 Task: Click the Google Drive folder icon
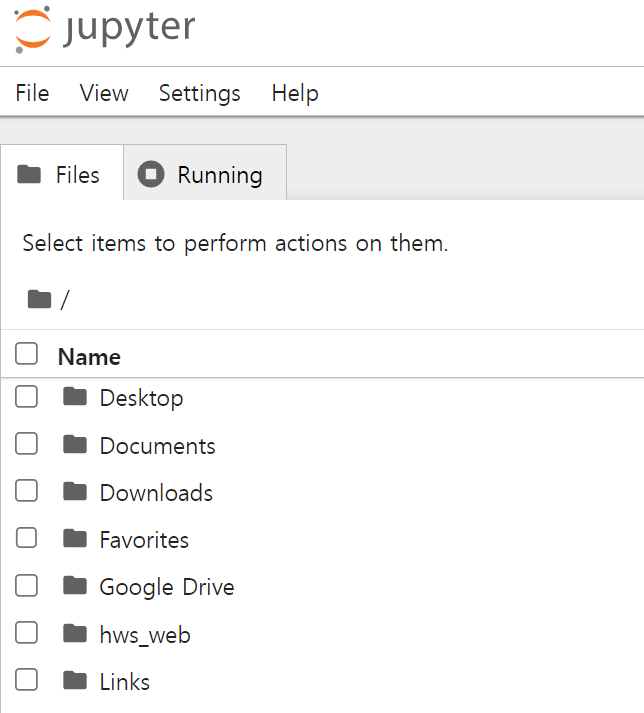click(x=75, y=586)
